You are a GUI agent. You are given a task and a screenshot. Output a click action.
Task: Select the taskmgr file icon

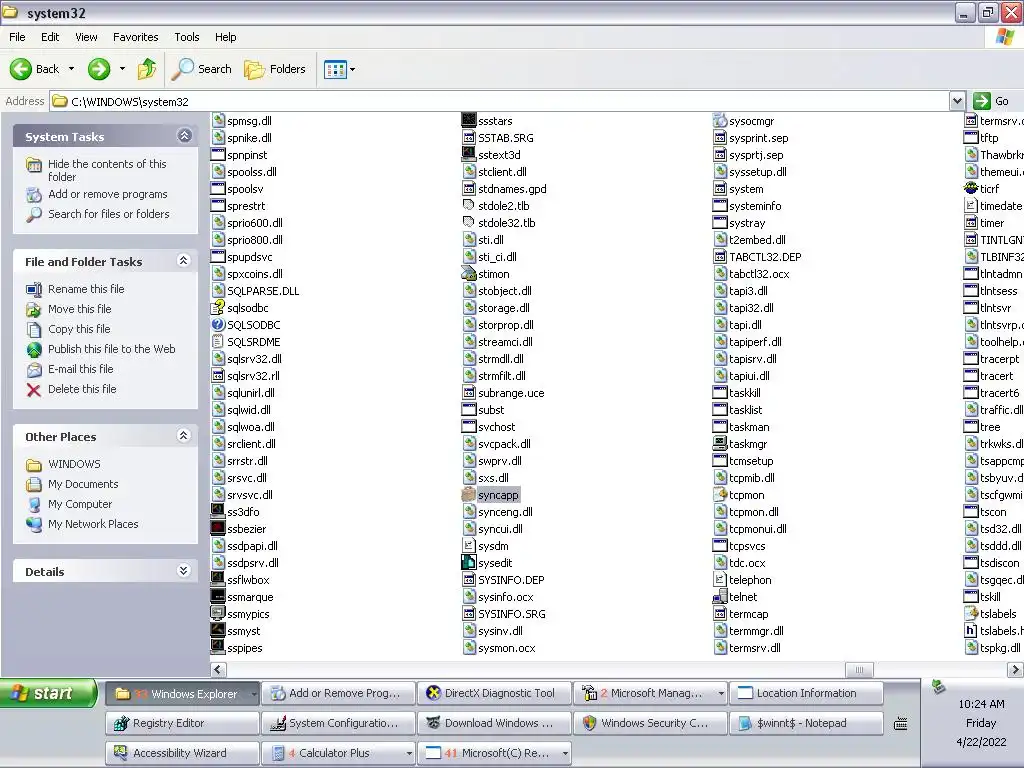tap(720, 444)
